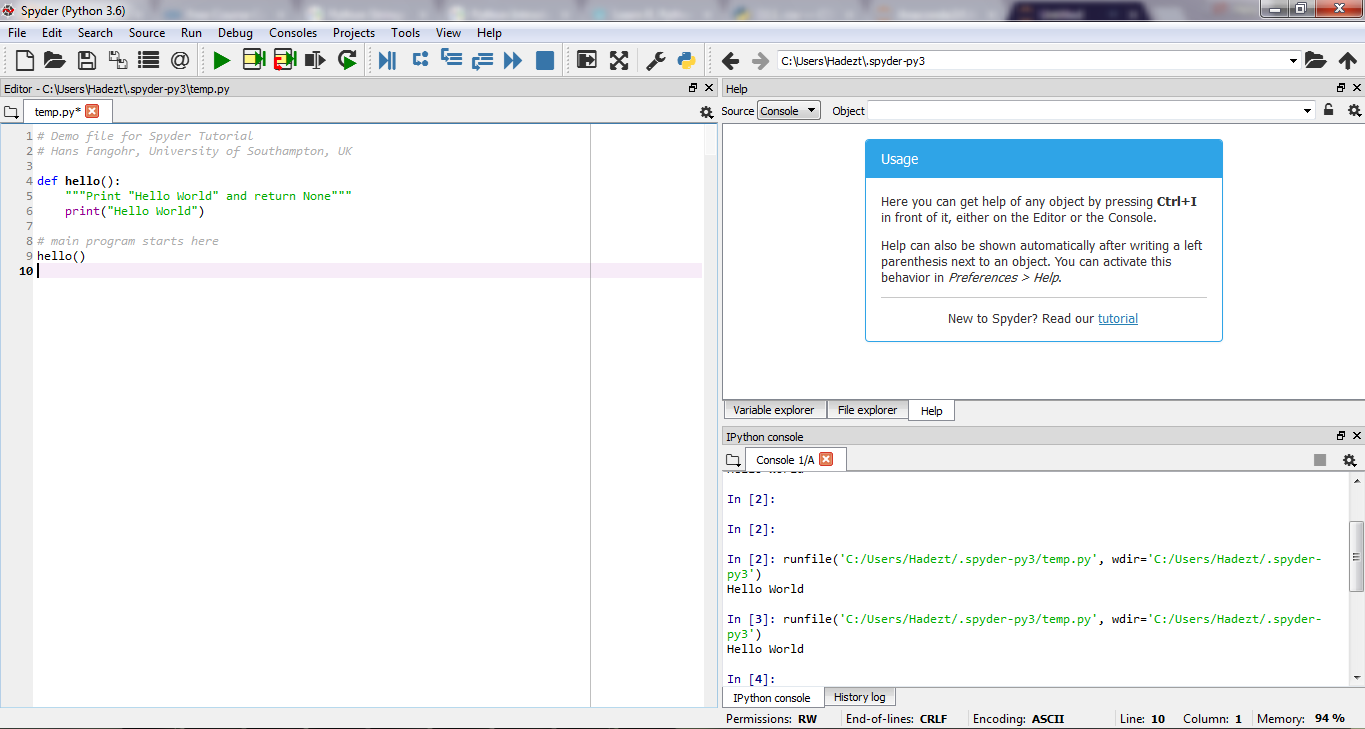Start debugging with the Debug file icon
This screenshot has width=1365, height=729.
coord(386,60)
